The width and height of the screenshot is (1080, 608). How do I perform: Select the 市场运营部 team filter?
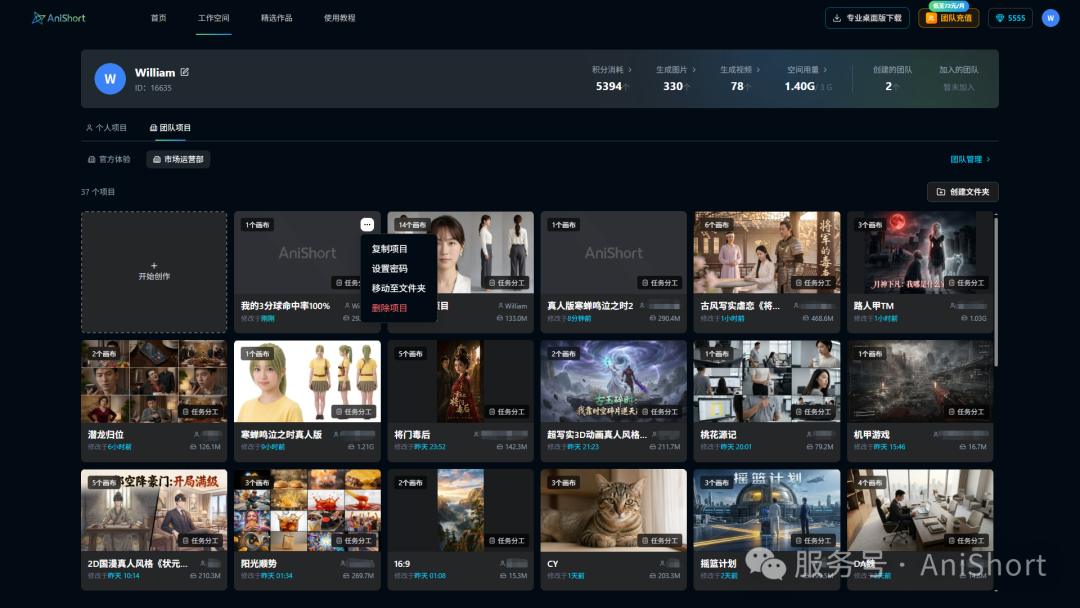[x=178, y=159]
